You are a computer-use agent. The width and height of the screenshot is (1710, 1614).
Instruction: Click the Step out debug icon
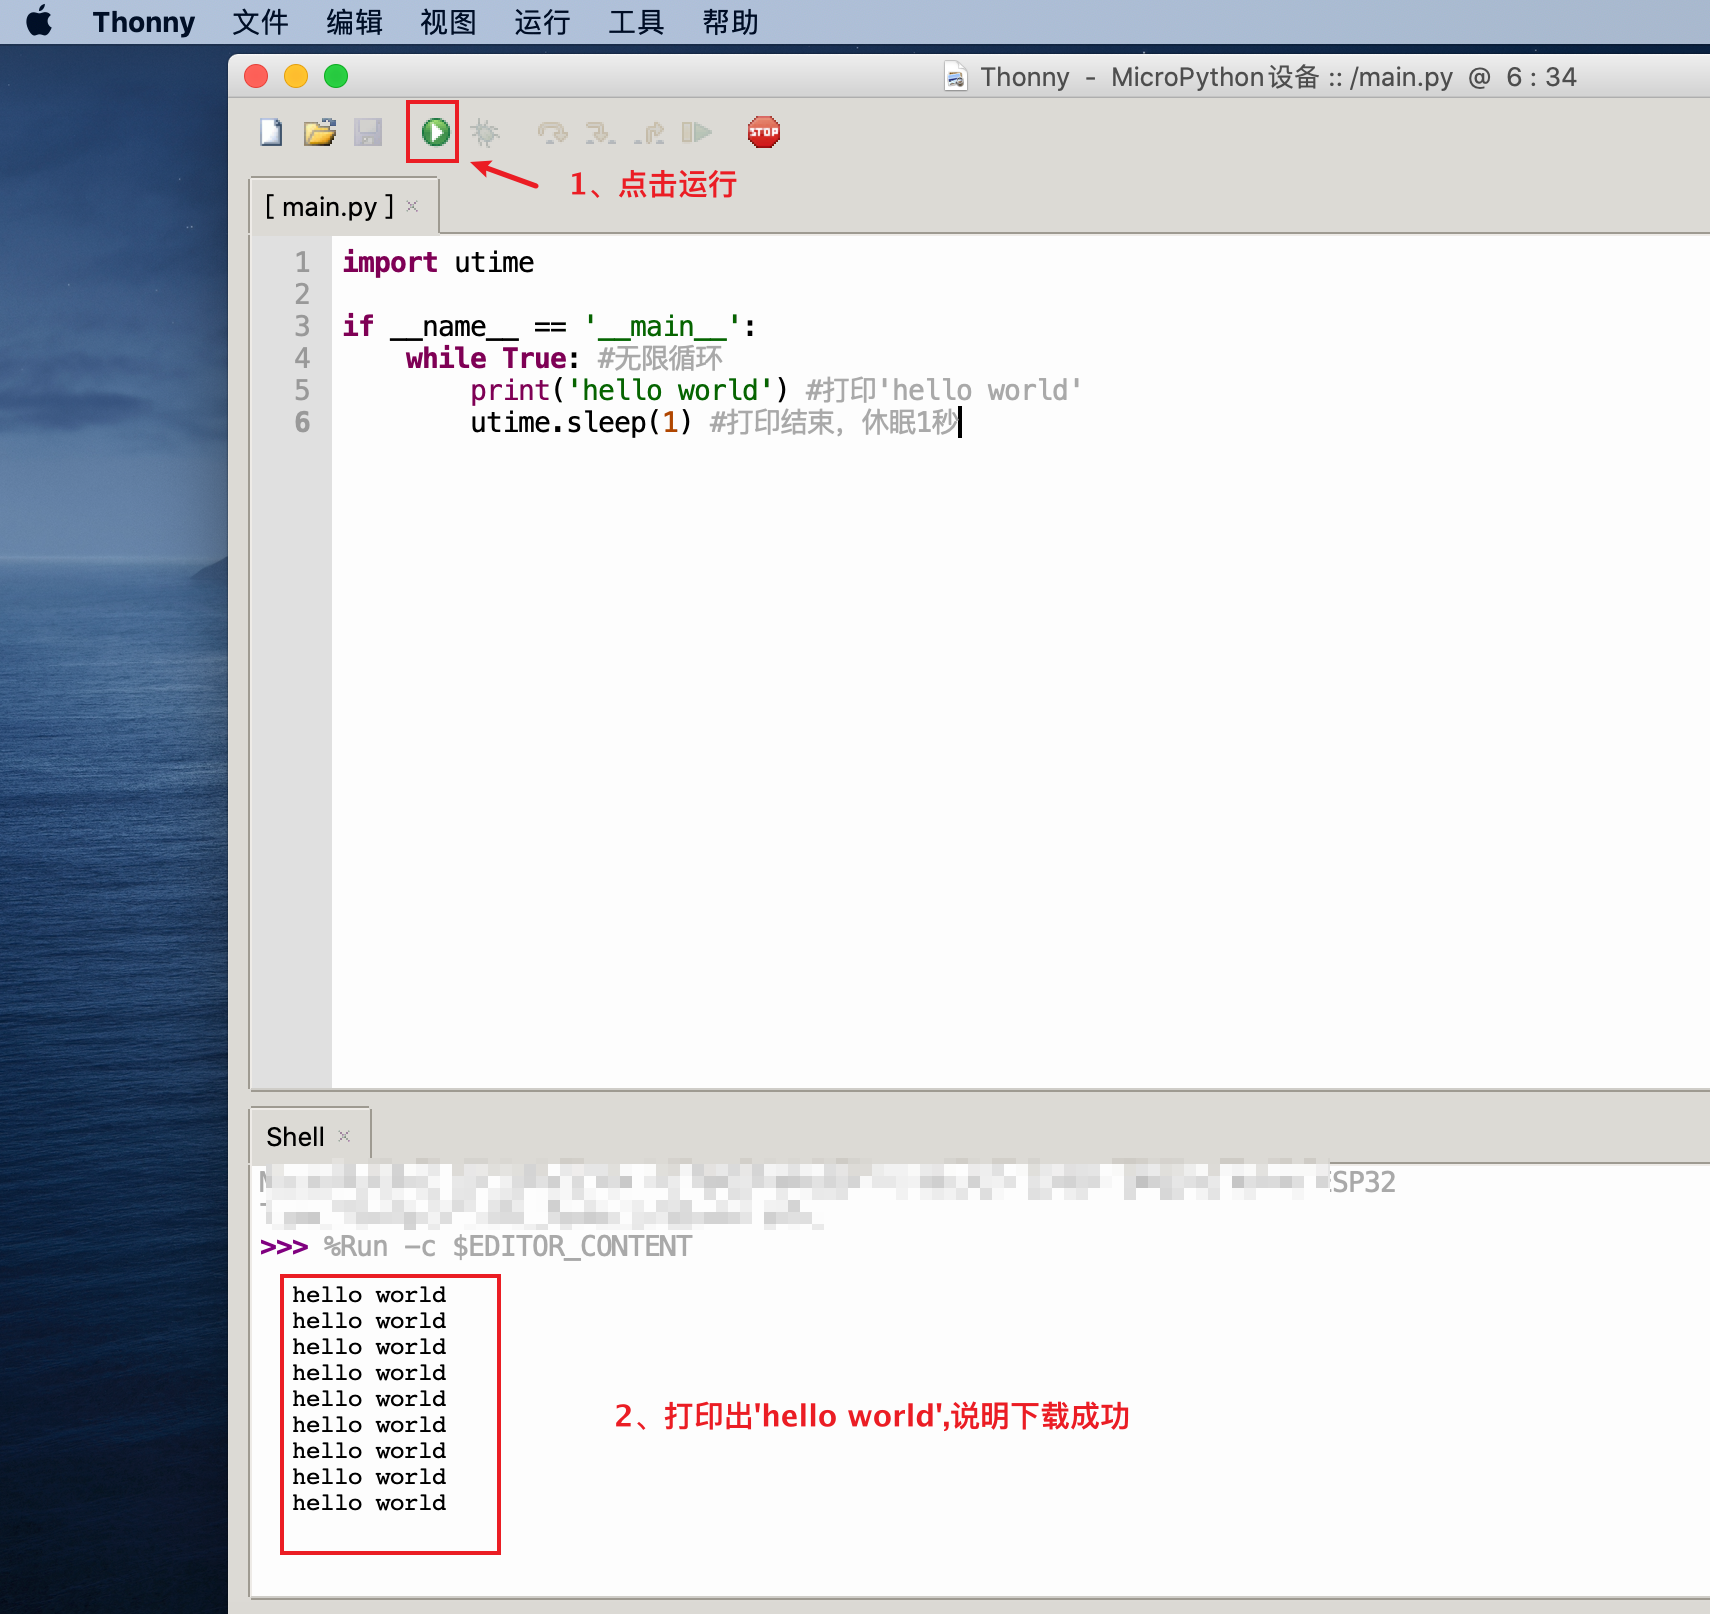coord(649,132)
